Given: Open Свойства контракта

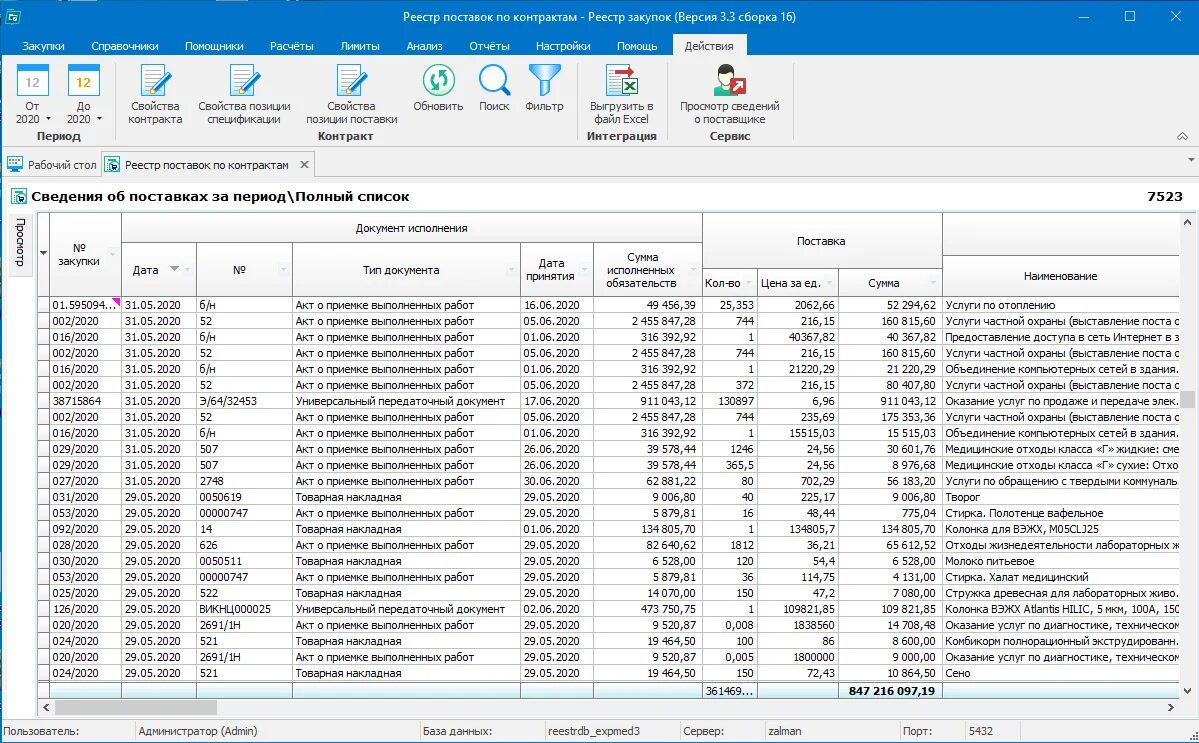Looking at the screenshot, I should coord(155,95).
